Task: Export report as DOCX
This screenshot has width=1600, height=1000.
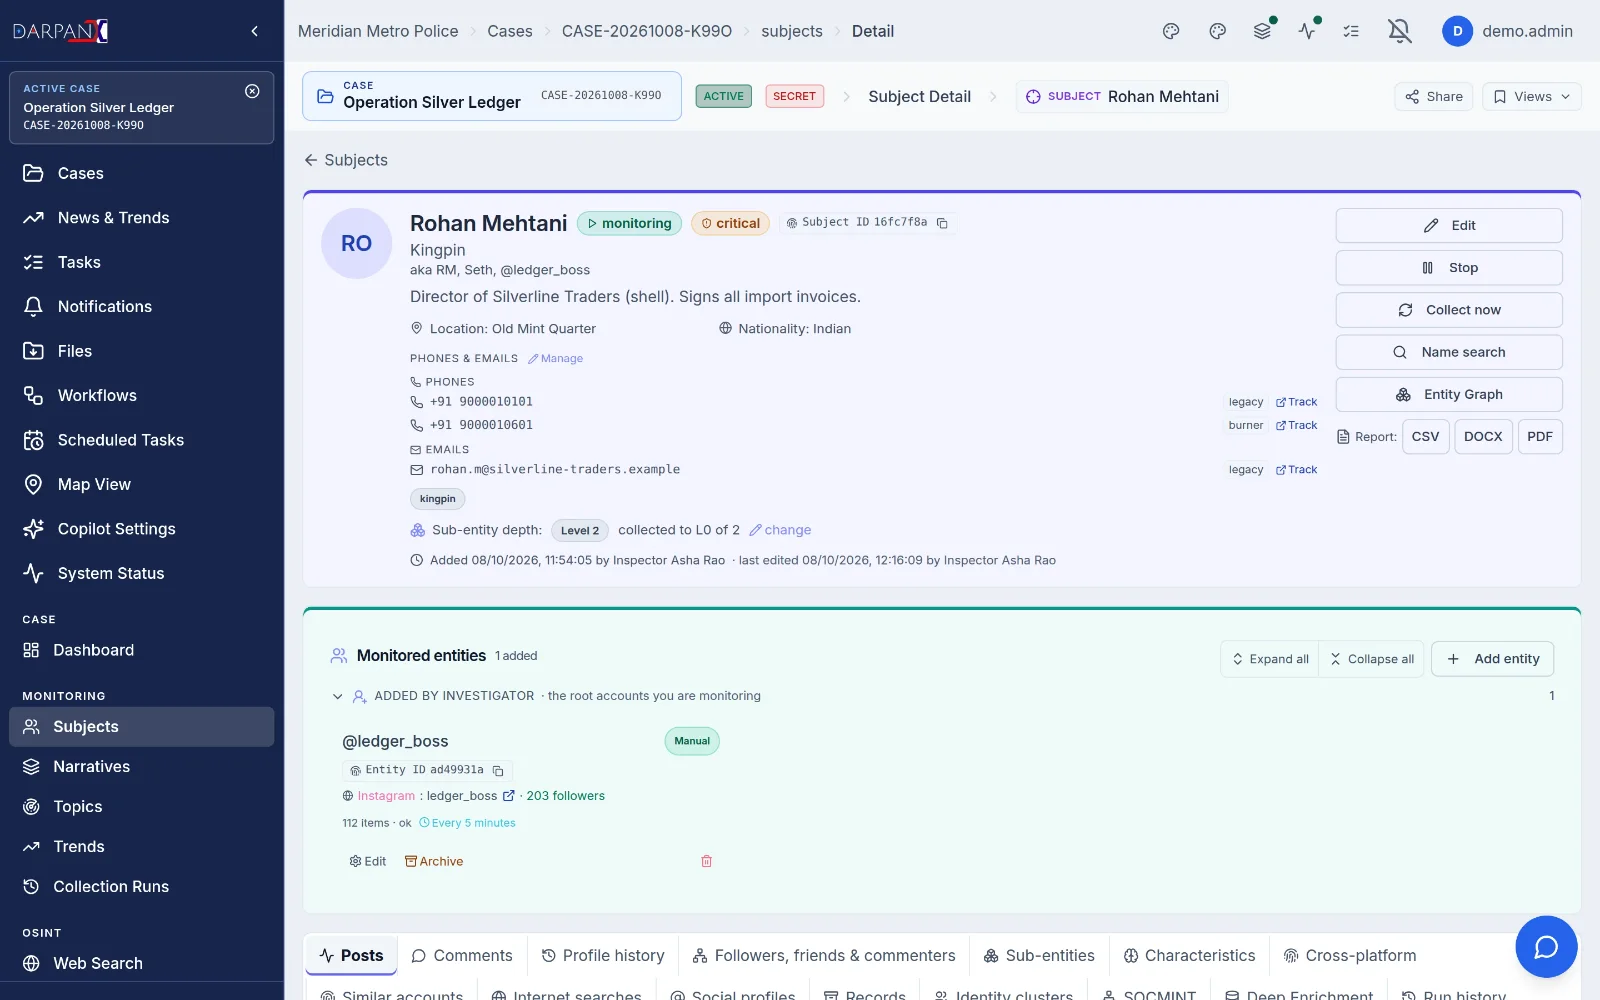Action: point(1483,437)
